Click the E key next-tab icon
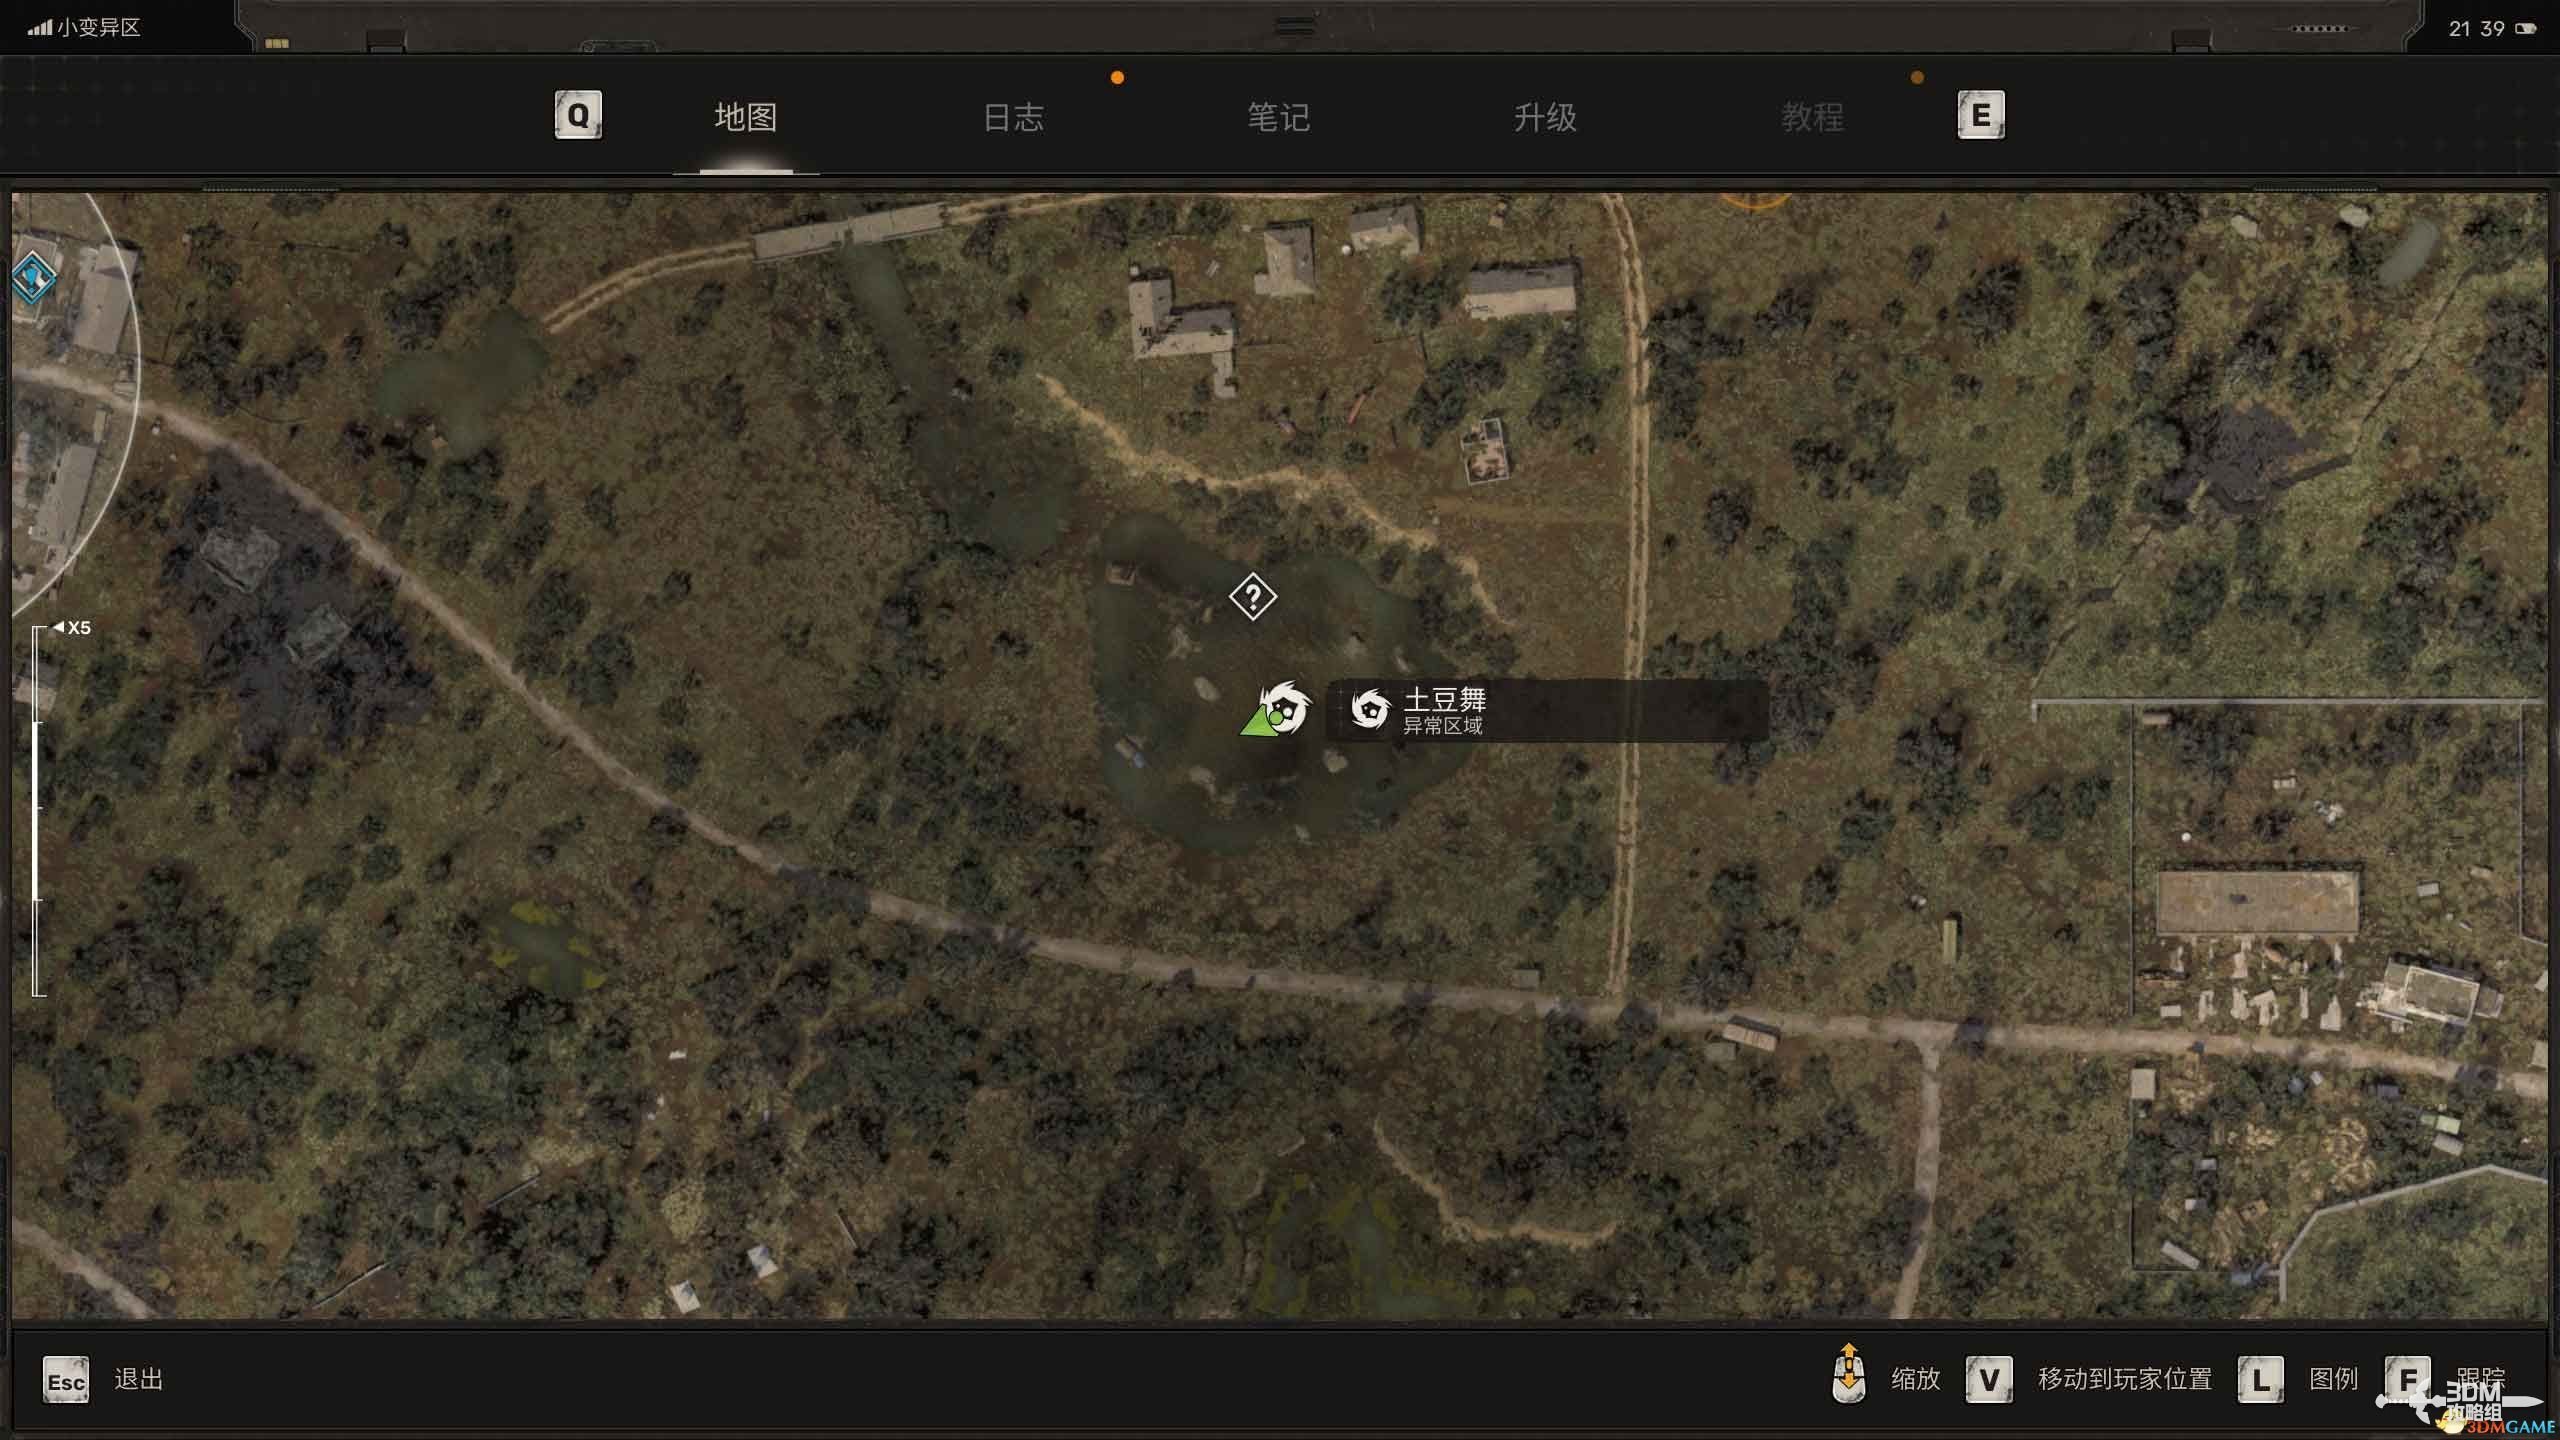This screenshot has width=2560, height=1440. coord(1980,116)
